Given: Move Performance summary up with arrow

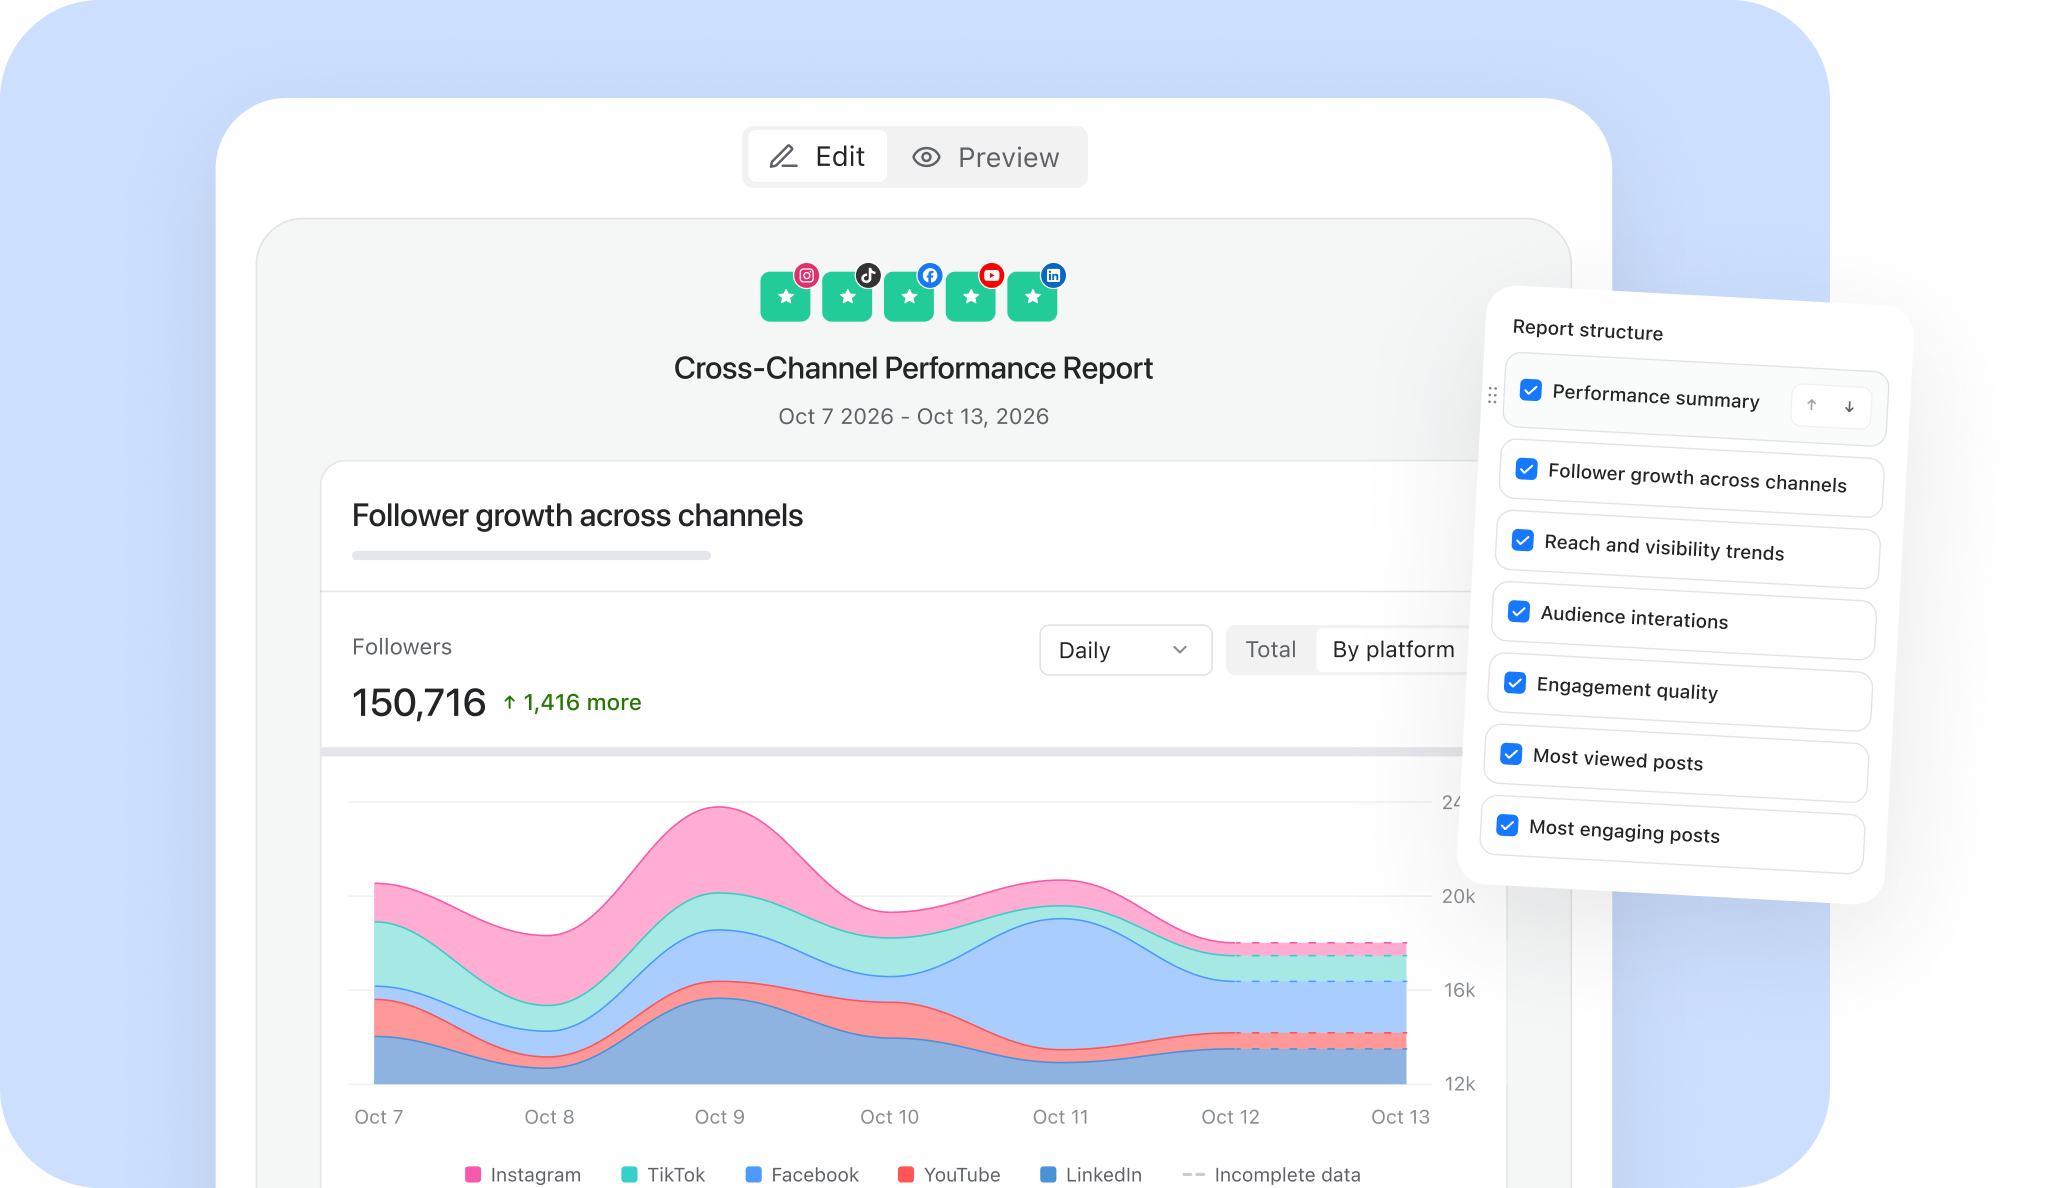Looking at the screenshot, I should pos(1811,405).
